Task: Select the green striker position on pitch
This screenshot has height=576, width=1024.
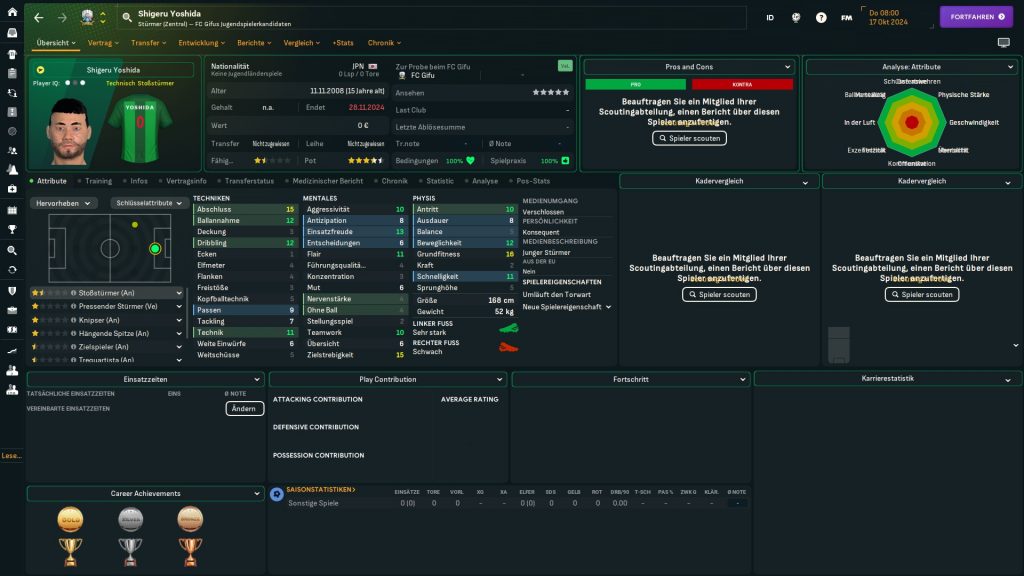Action: pos(155,248)
